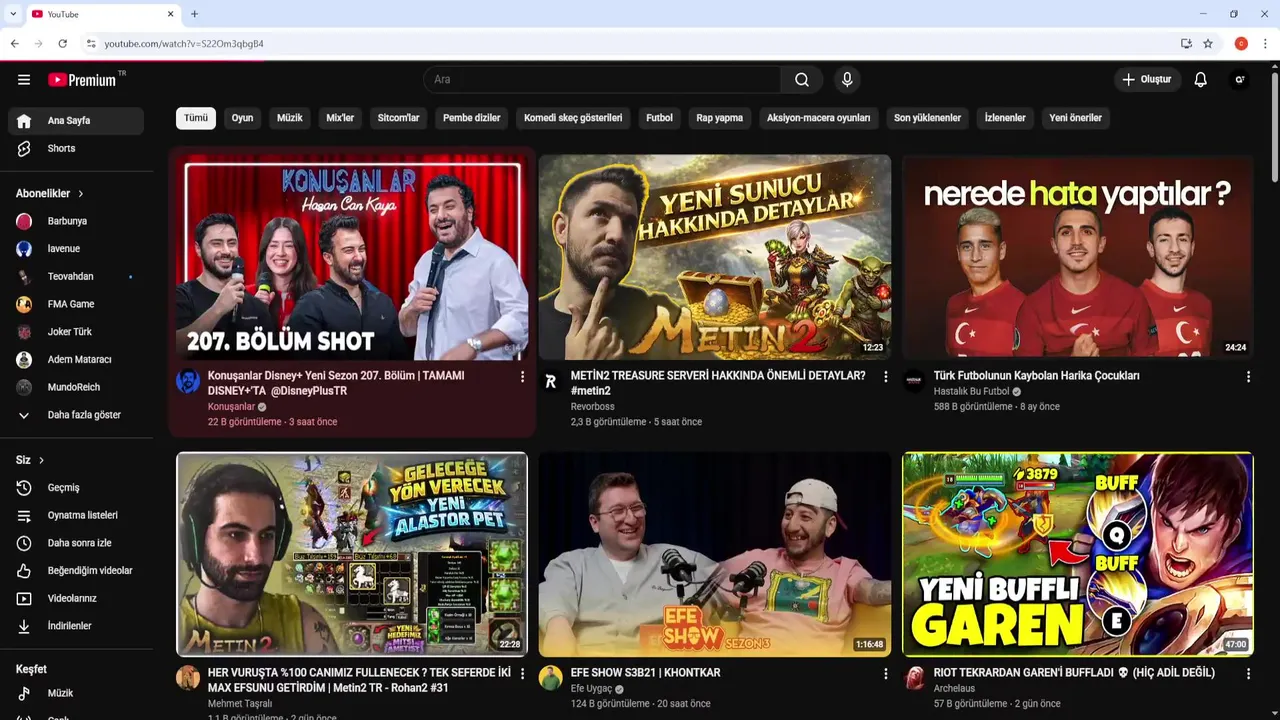Click the Ana Sayfa home icon
The width and height of the screenshot is (1280, 720).
24,121
